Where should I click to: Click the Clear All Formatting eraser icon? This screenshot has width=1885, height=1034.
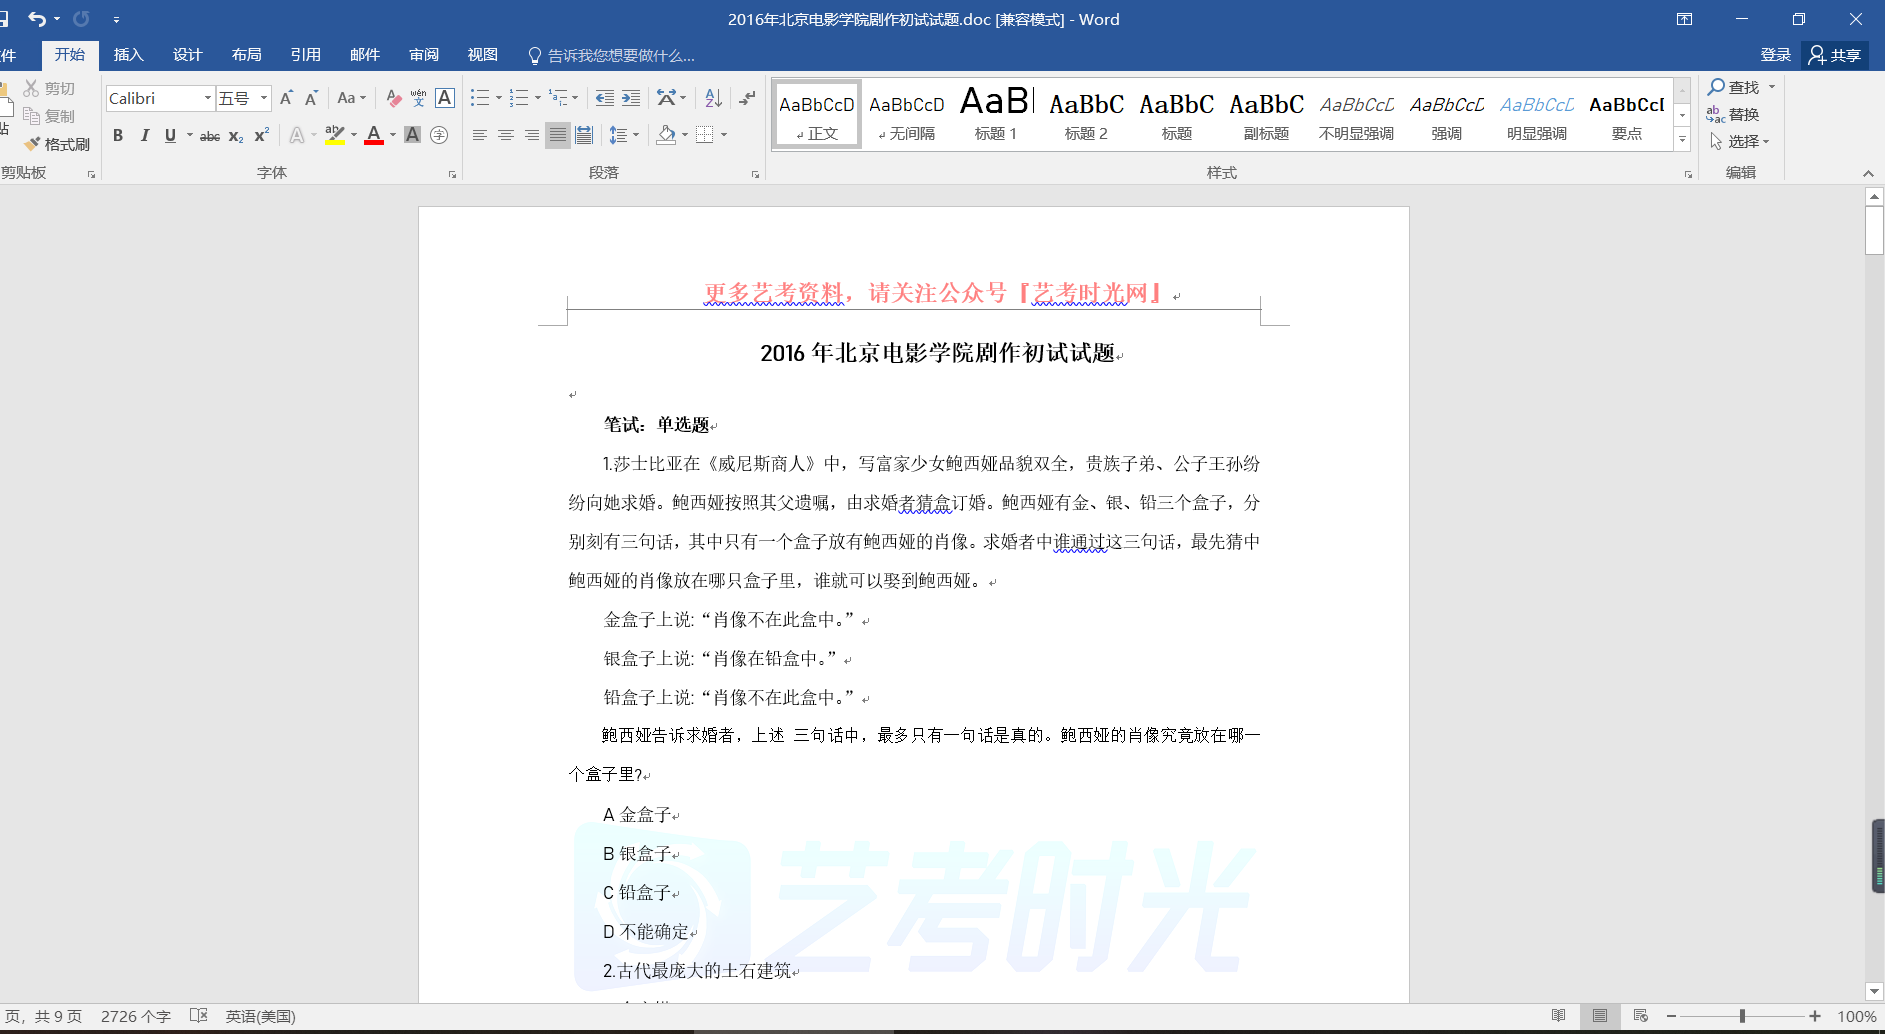click(x=393, y=98)
